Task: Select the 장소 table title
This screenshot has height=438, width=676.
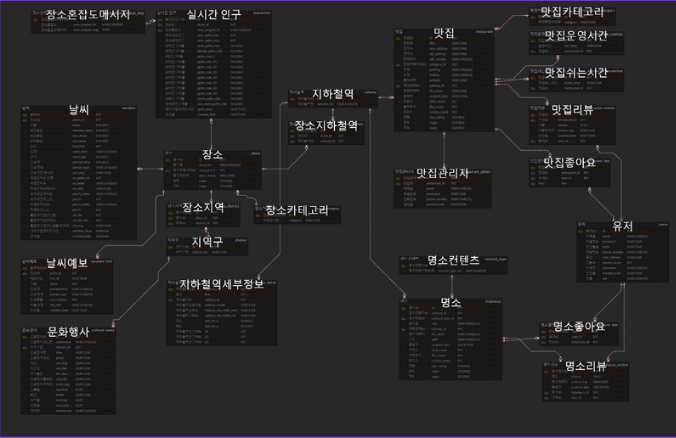Action: [213, 154]
